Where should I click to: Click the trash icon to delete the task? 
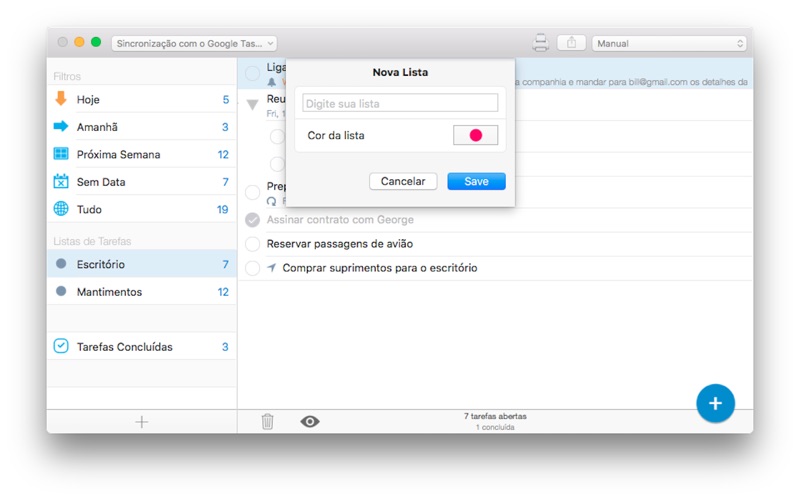(x=267, y=422)
